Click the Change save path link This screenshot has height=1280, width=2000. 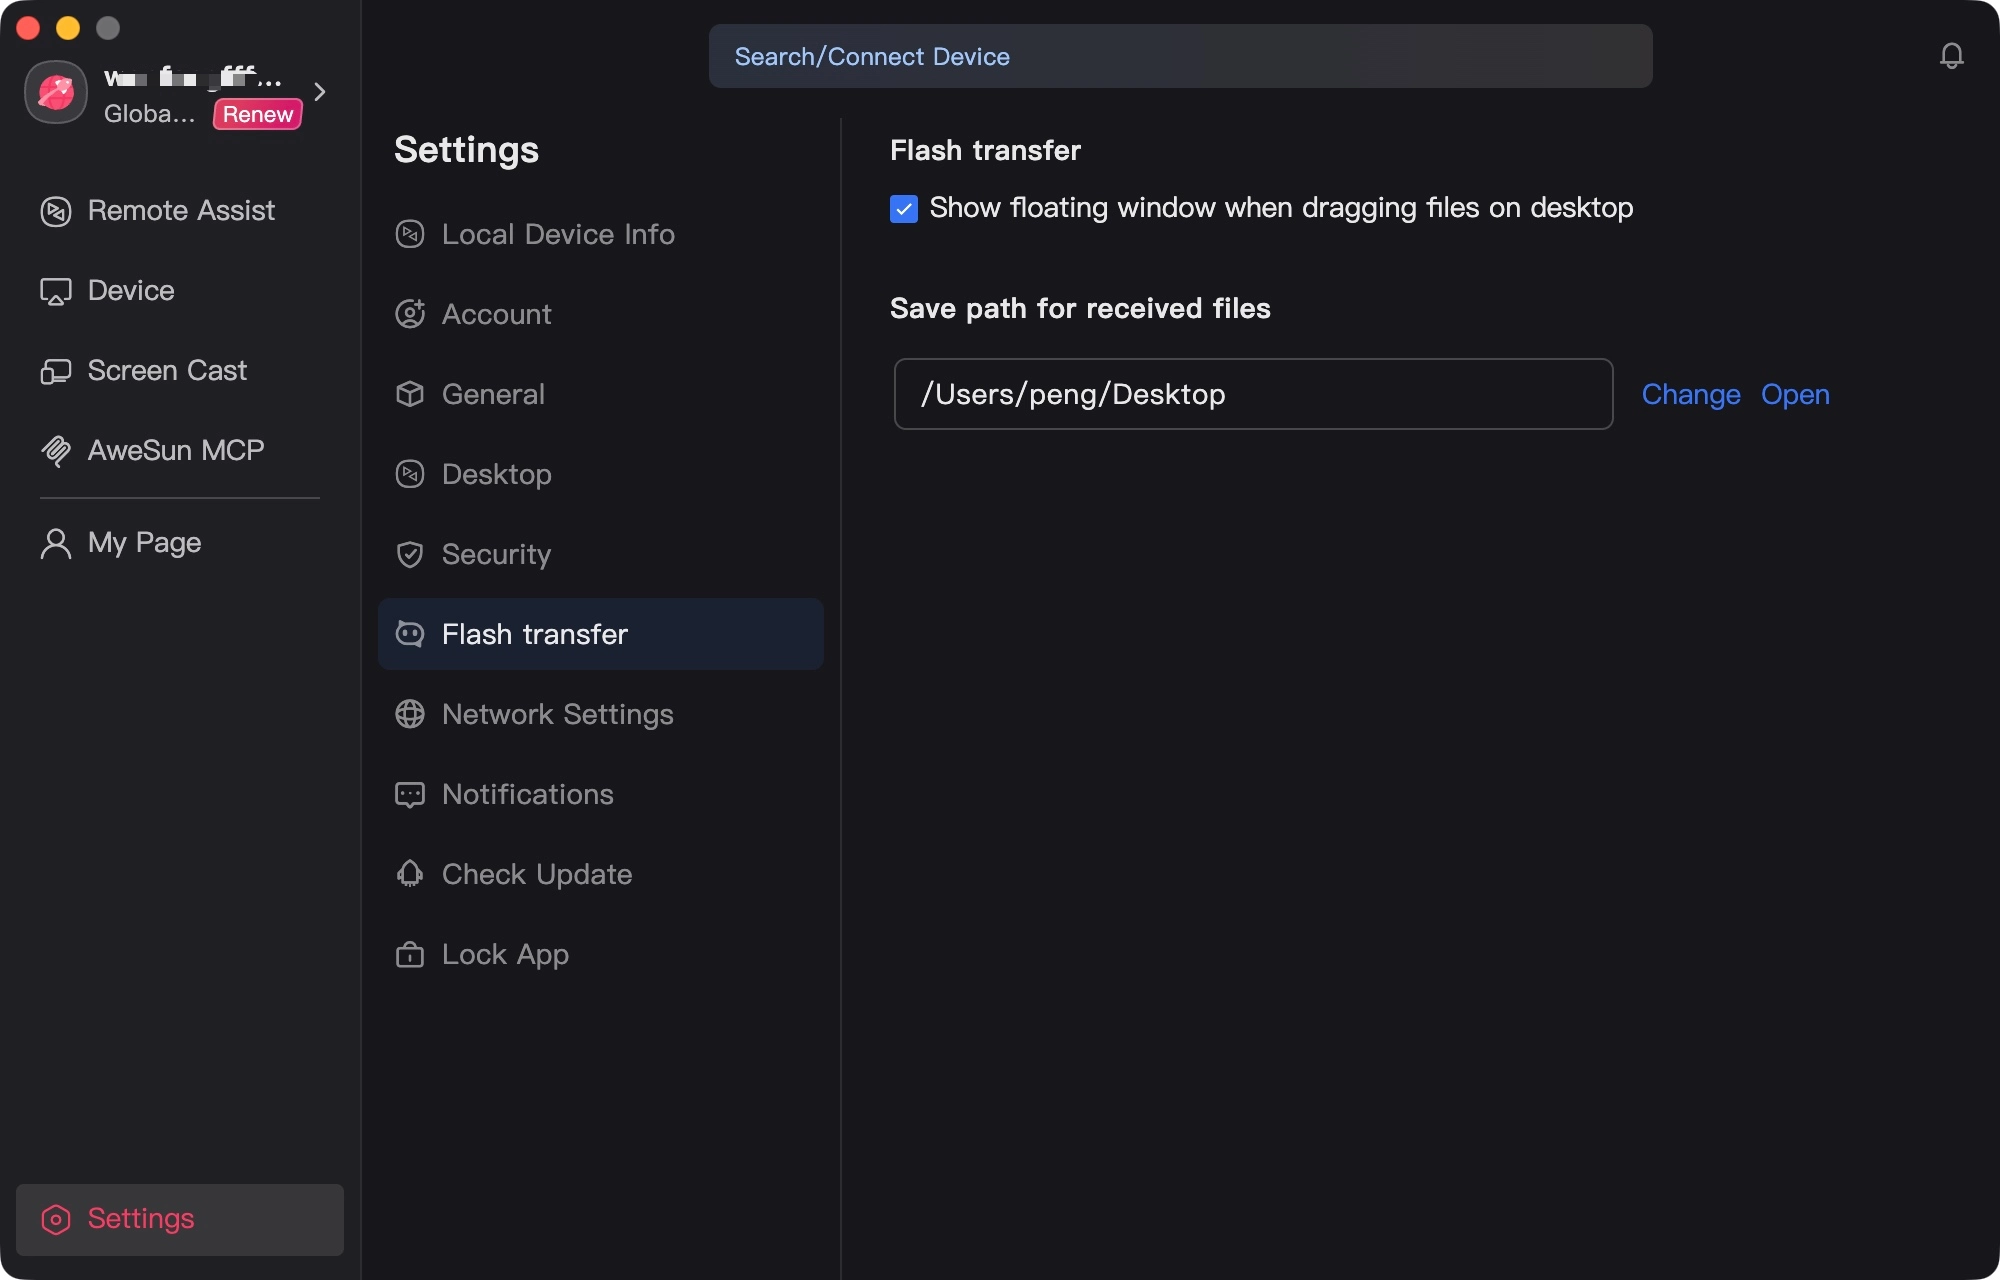1691,394
